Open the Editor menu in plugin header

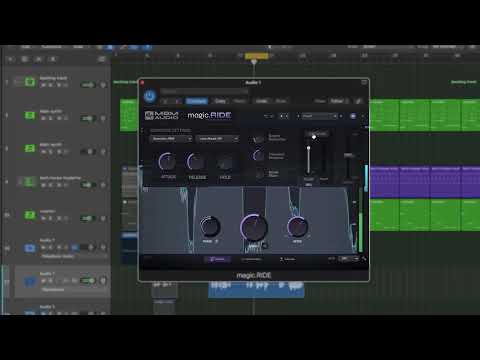338,101
